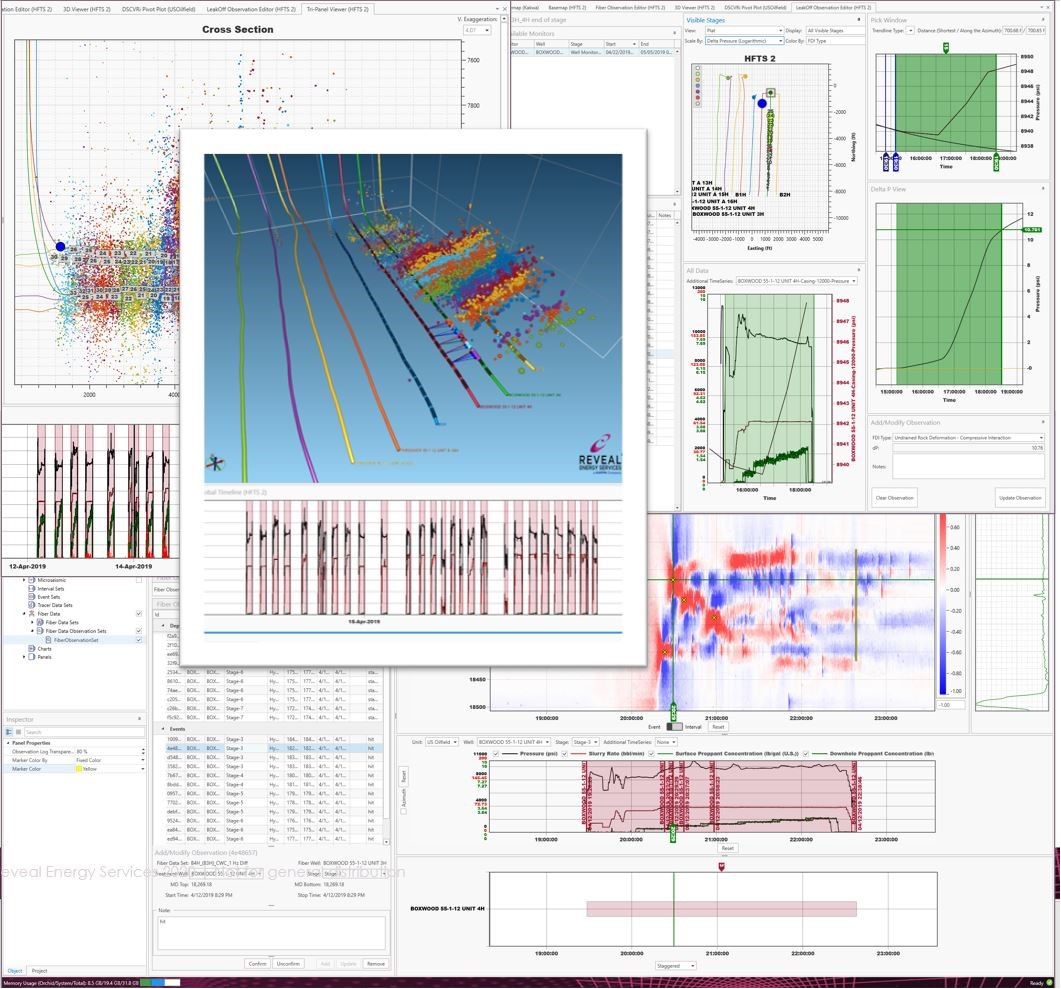The height and width of the screenshot is (989, 1061).
Task: Open the LeakOff Observation Editor tab on the left
Action: pyautogui.click(x=251, y=9)
